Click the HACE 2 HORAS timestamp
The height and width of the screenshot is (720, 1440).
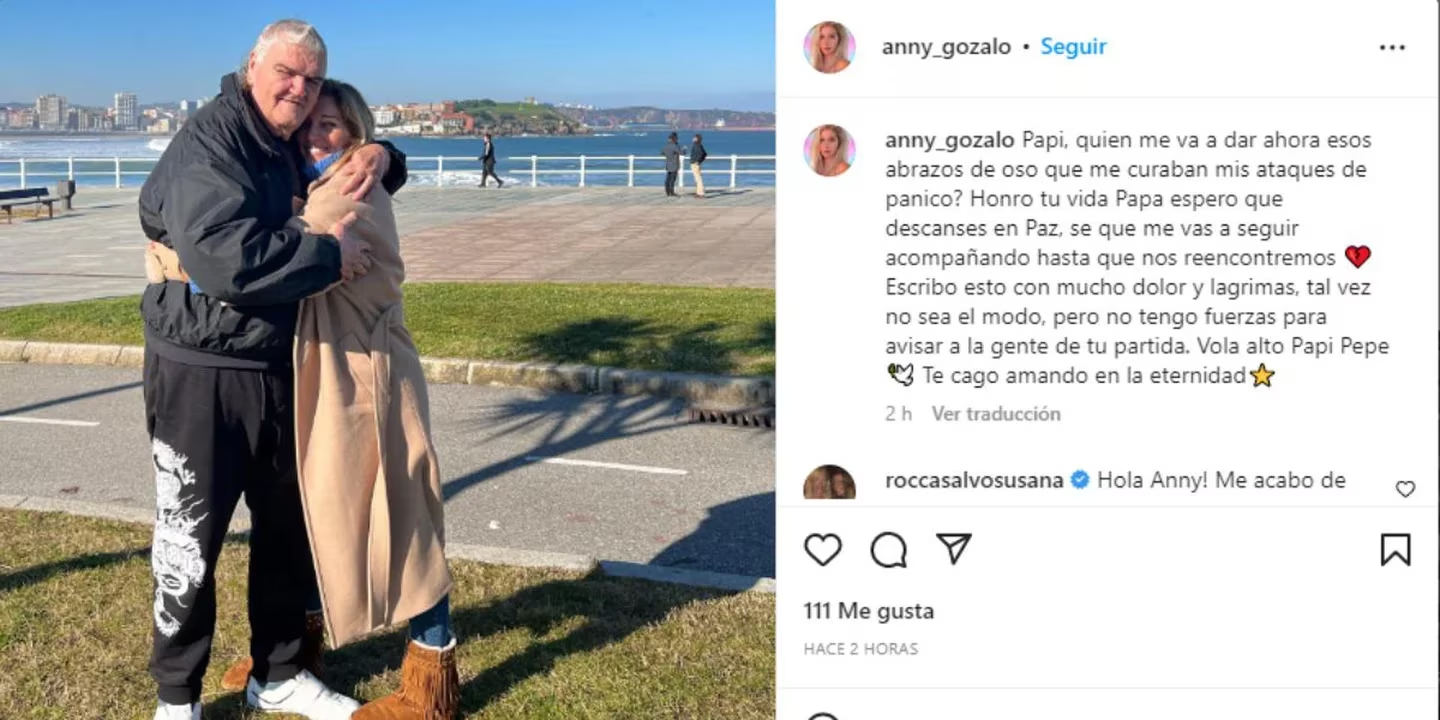point(861,649)
